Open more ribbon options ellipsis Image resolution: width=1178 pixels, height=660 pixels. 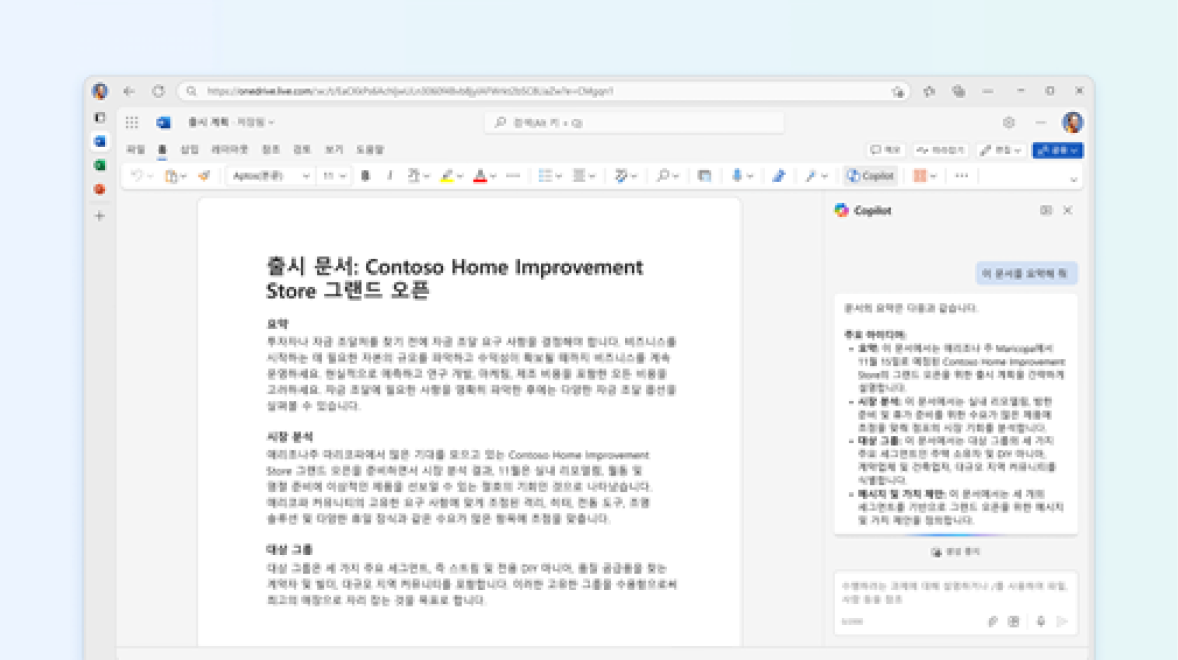point(962,176)
